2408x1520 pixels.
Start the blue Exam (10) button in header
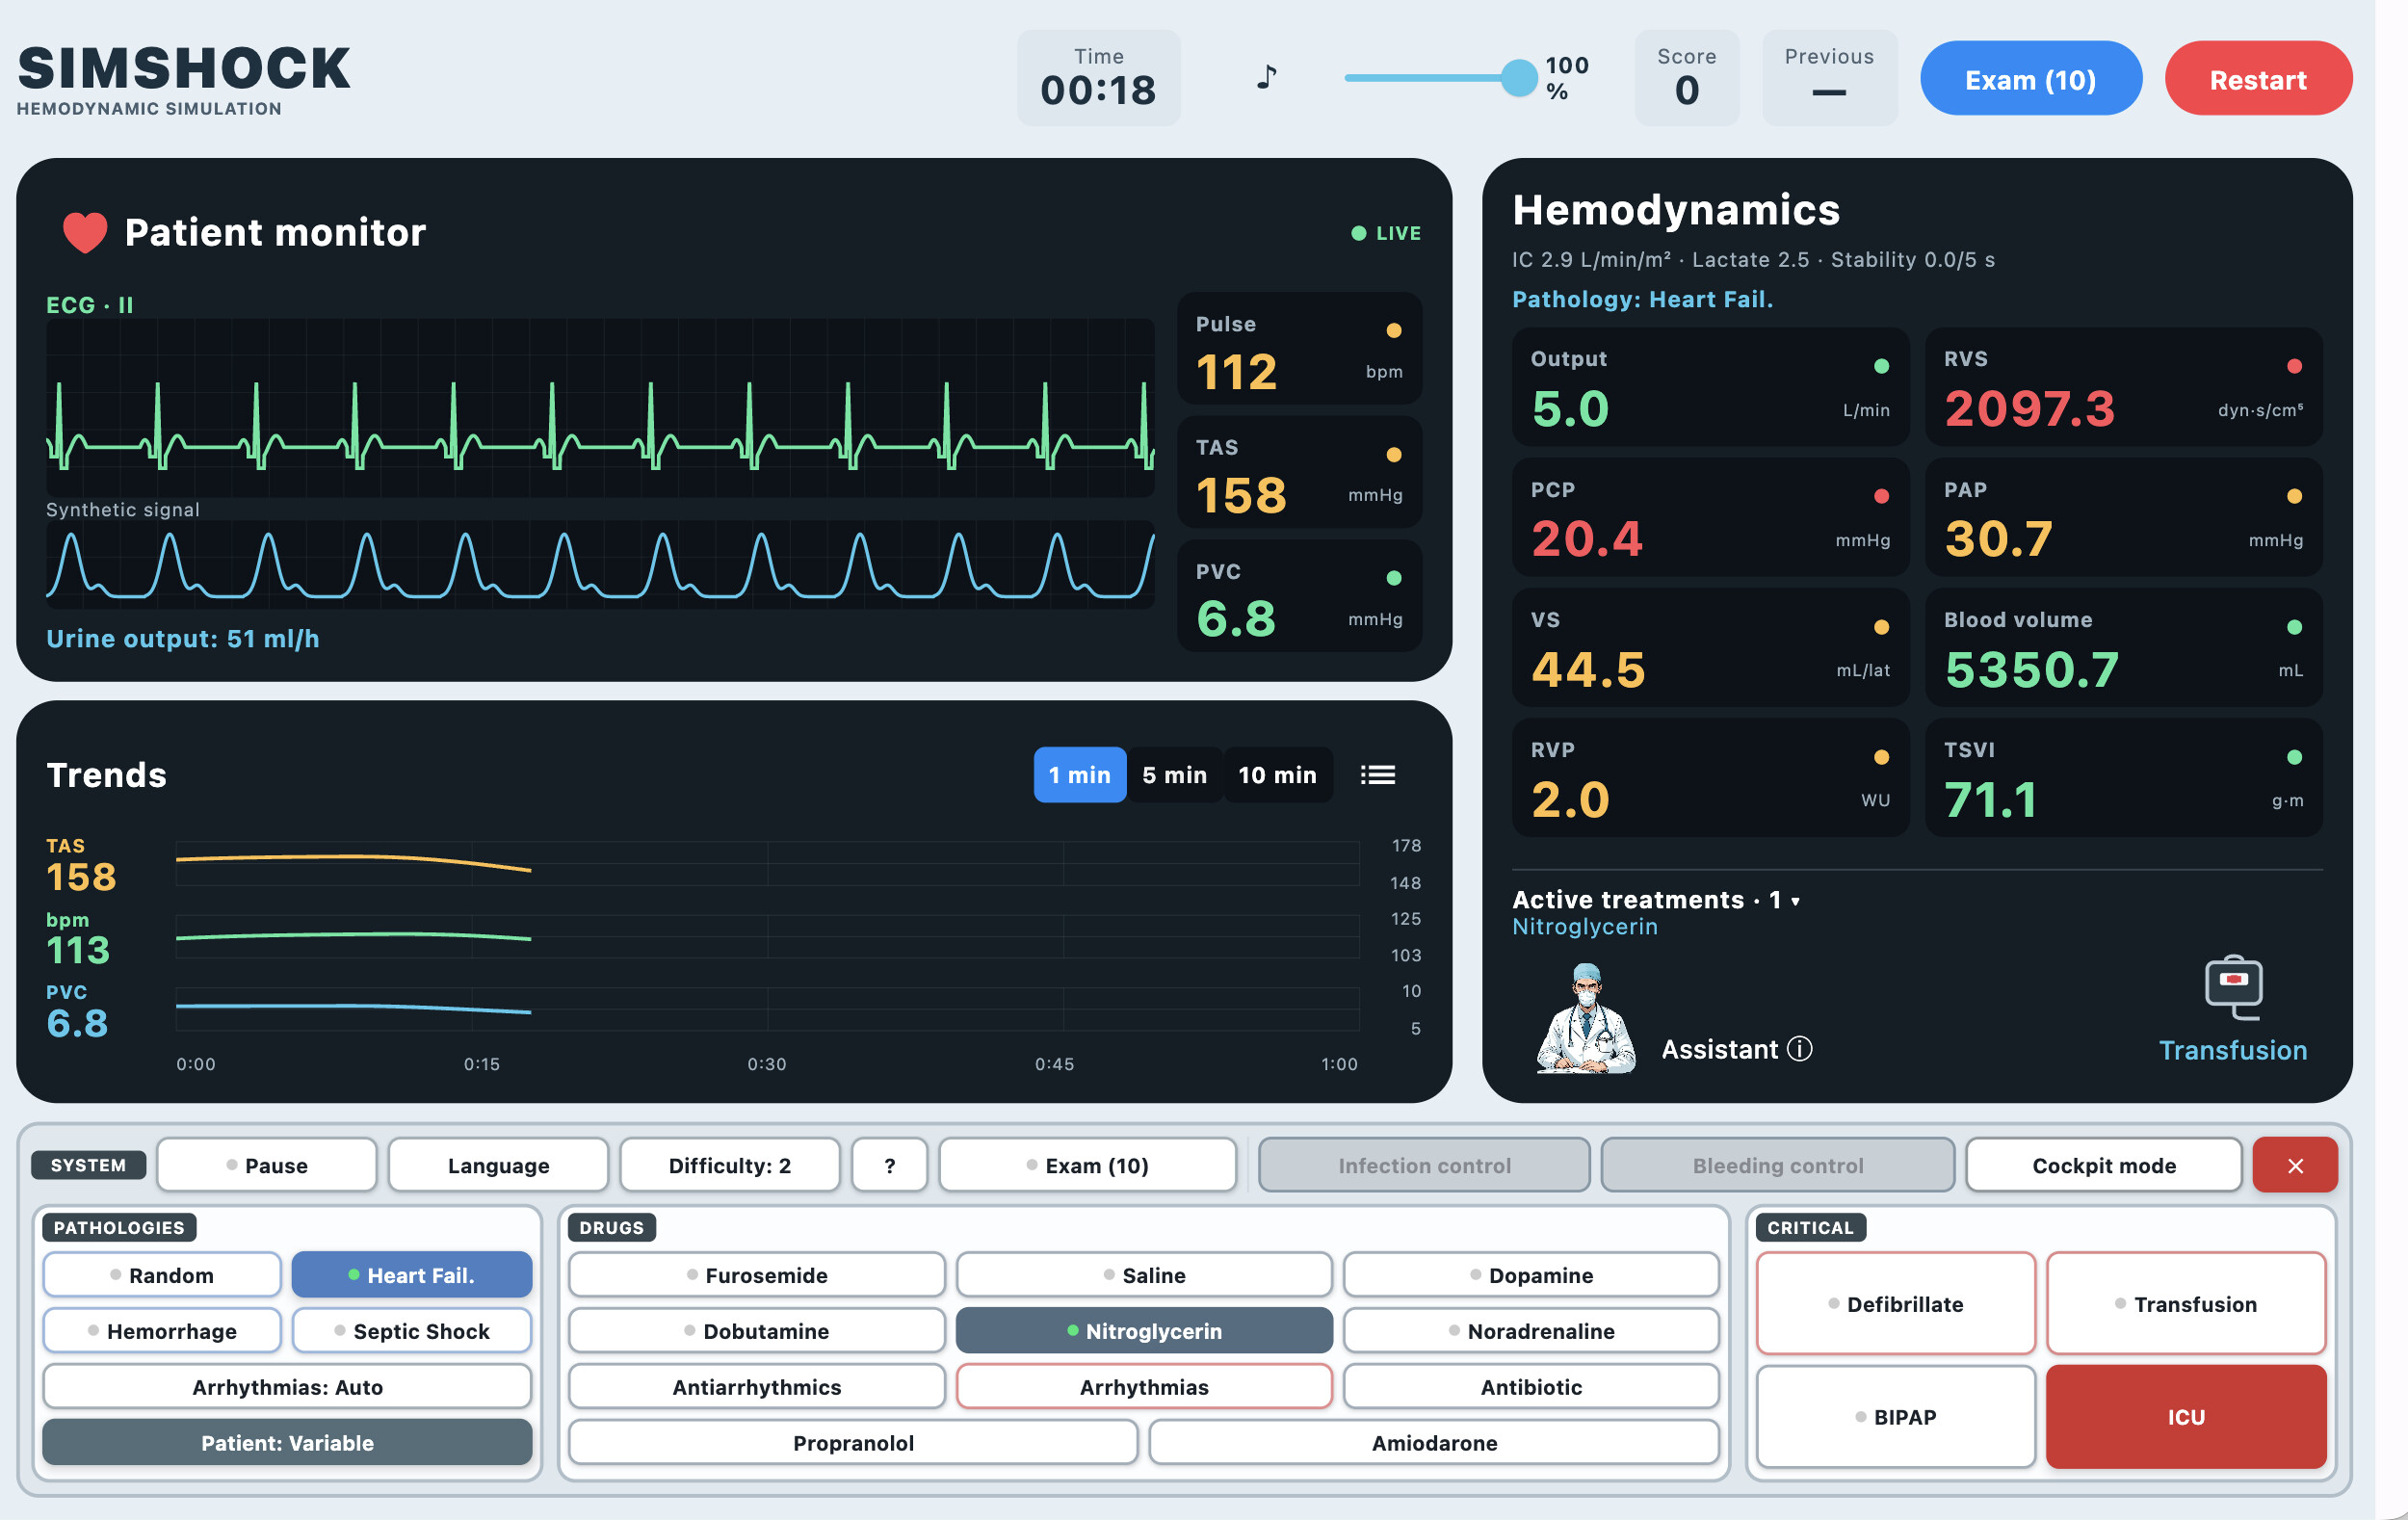[x=2030, y=79]
